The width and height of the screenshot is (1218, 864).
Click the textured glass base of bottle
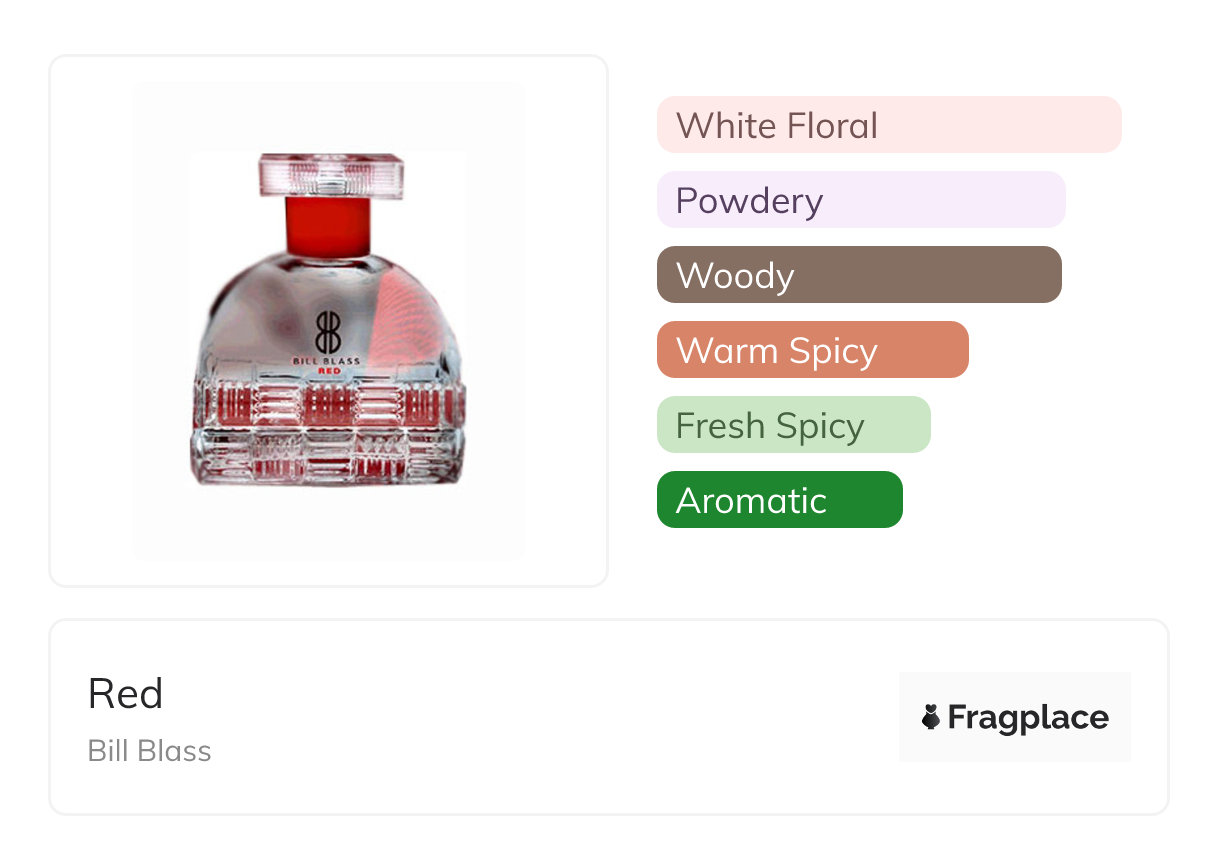point(328,432)
